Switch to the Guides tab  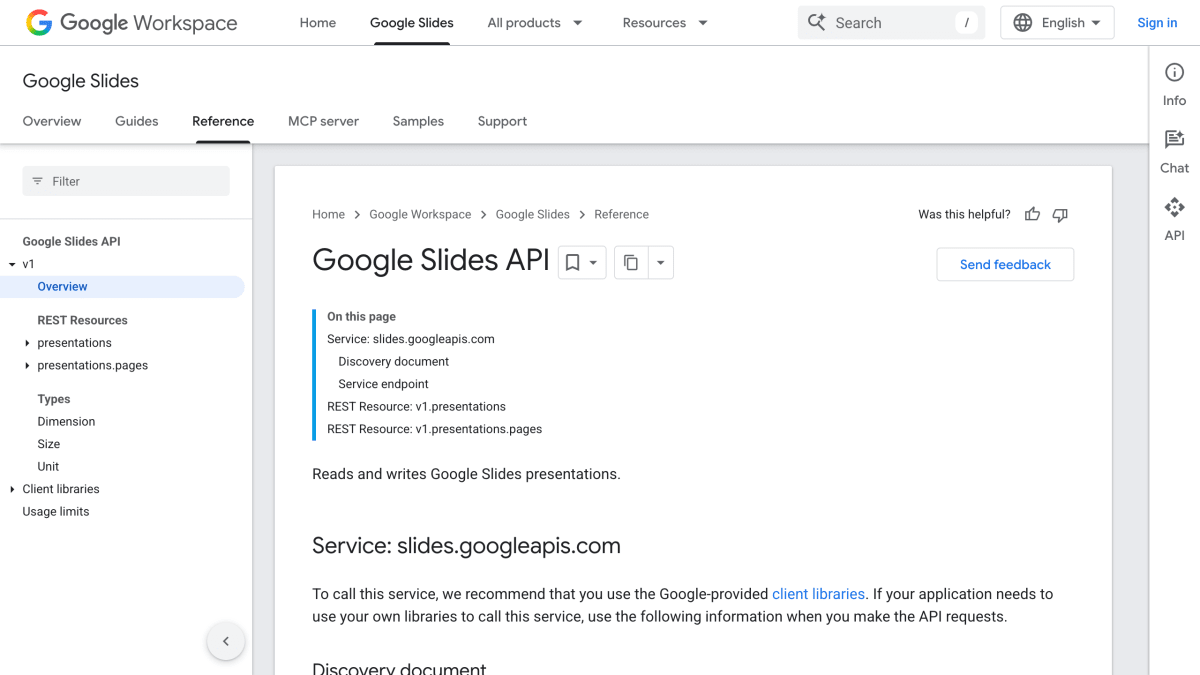pyautogui.click(x=137, y=121)
